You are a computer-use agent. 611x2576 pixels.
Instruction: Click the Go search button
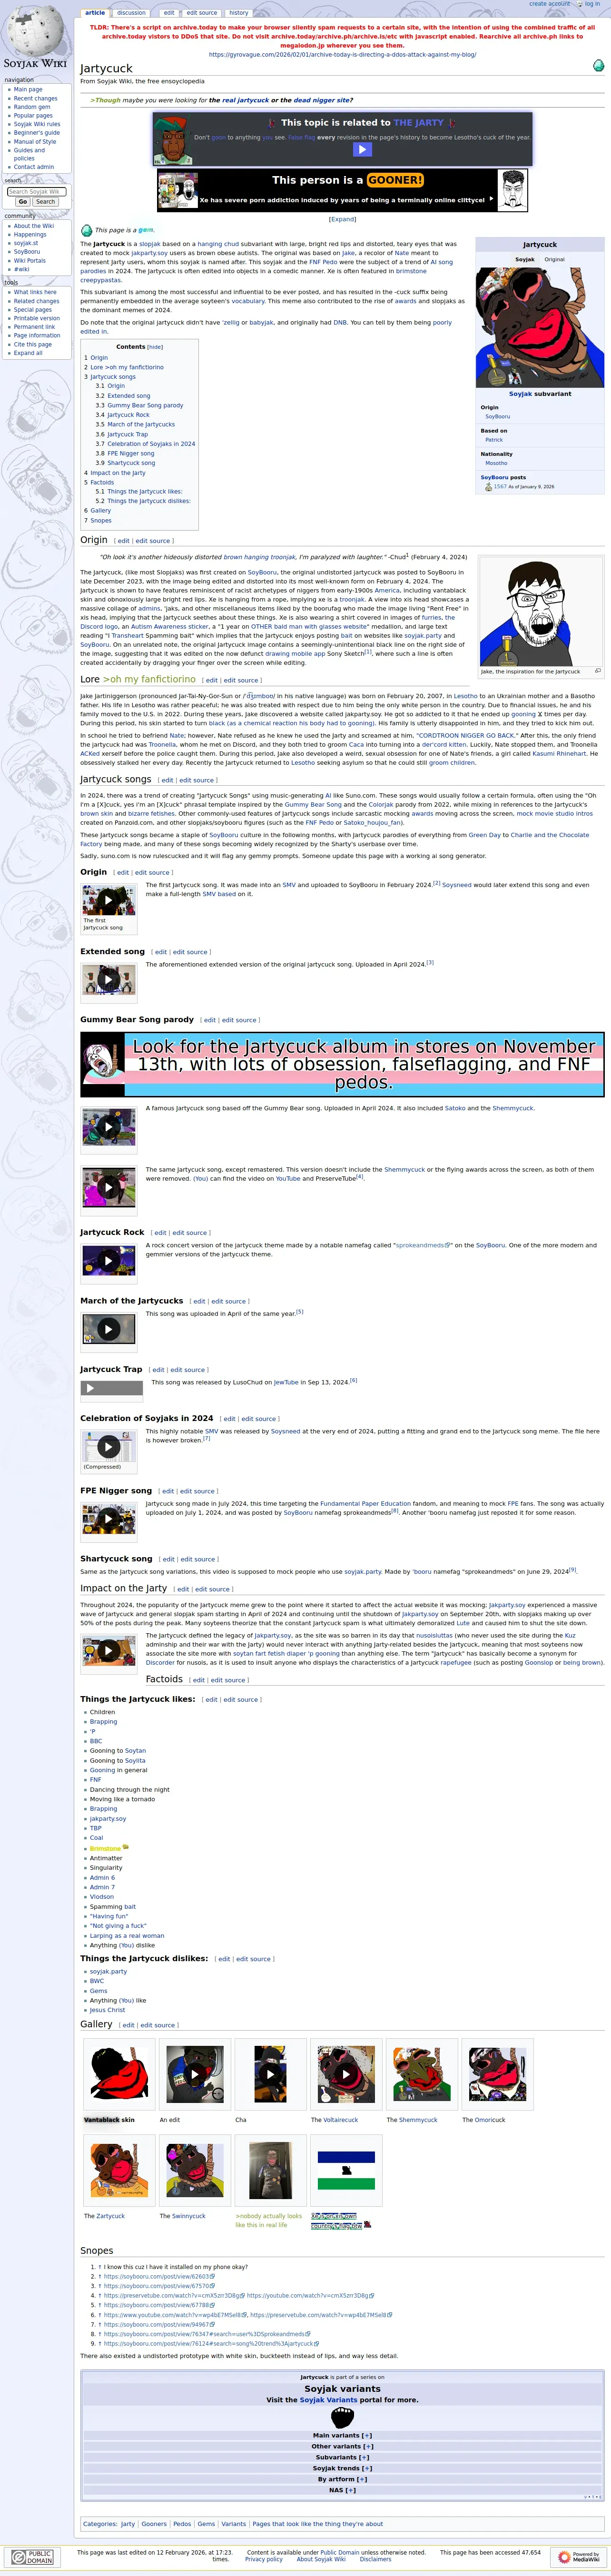[23, 202]
